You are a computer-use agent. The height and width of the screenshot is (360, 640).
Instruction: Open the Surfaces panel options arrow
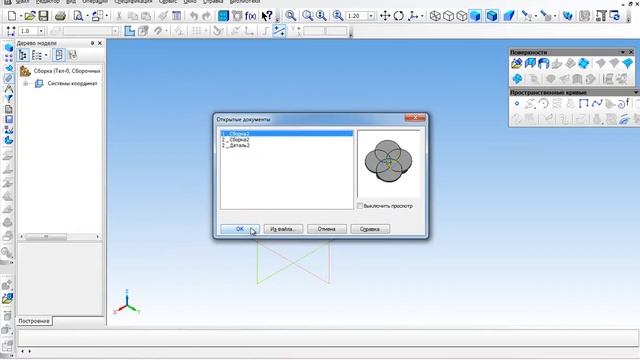coord(623,52)
